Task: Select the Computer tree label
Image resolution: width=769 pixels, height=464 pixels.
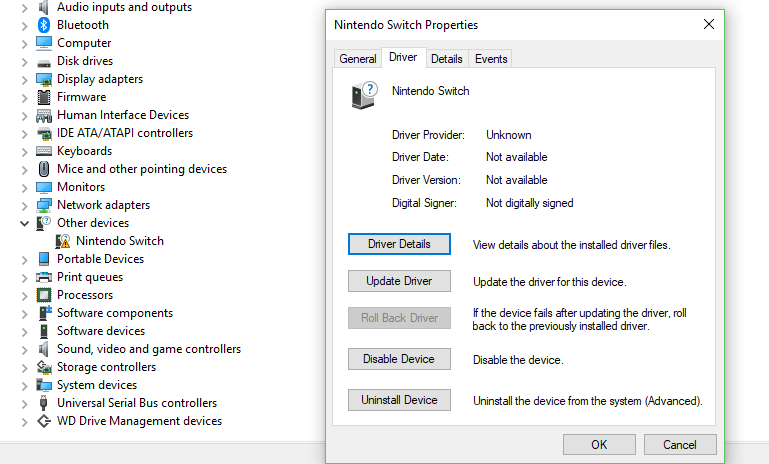Action: [x=84, y=43]
